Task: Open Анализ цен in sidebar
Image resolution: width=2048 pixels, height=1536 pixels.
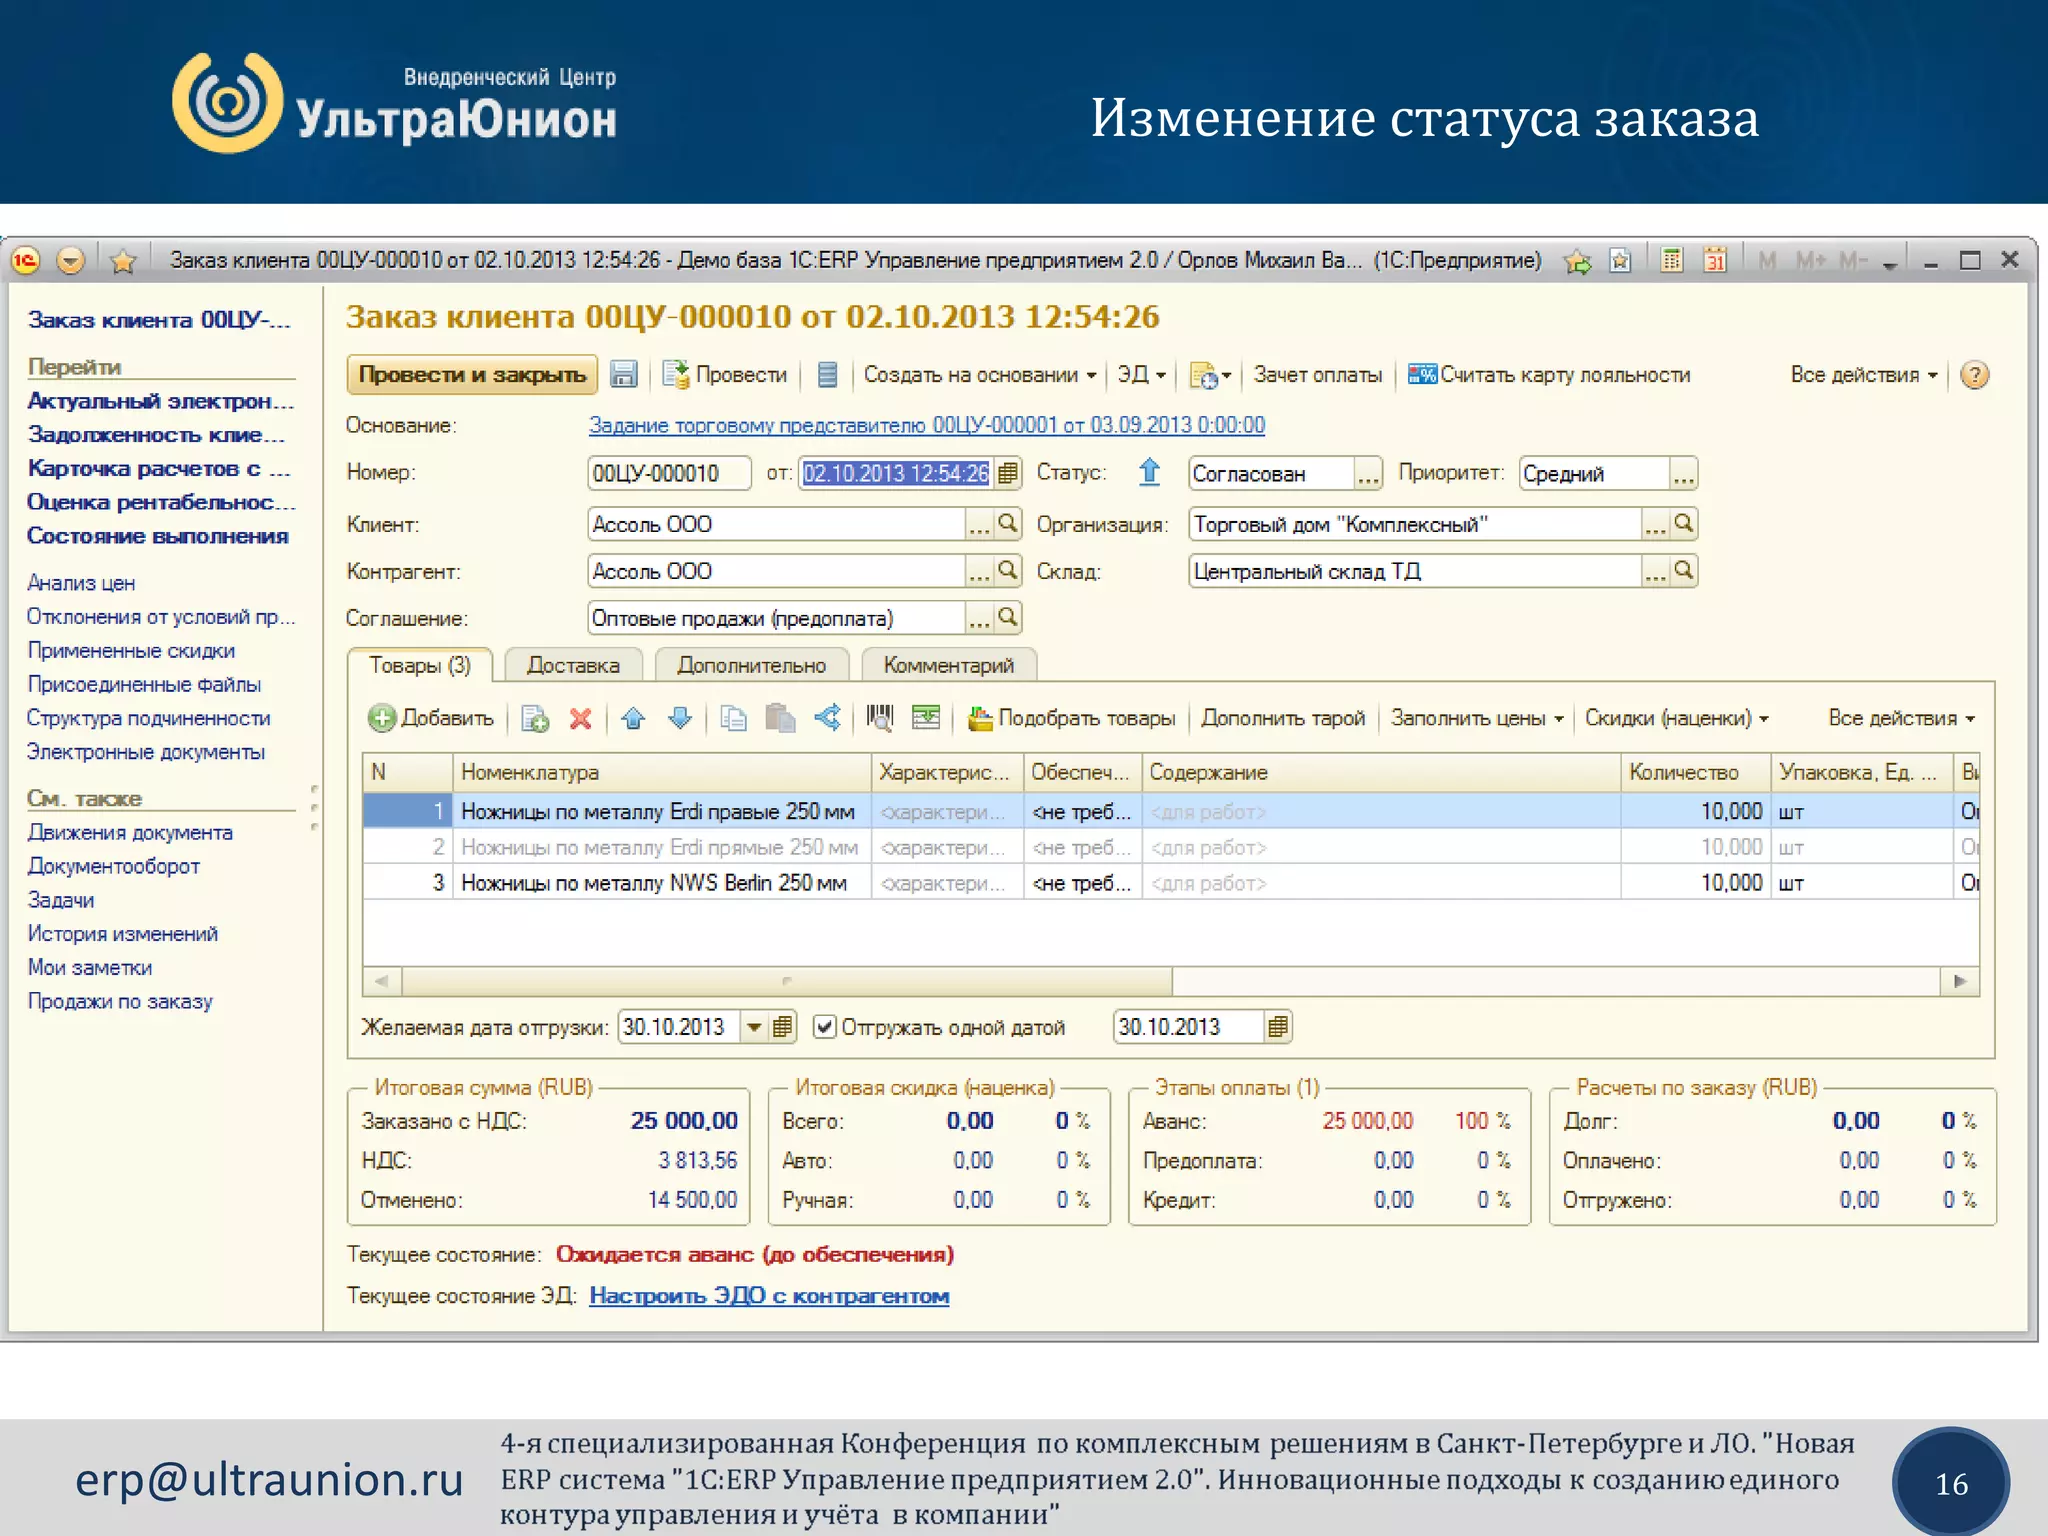Action: point(81,583)
